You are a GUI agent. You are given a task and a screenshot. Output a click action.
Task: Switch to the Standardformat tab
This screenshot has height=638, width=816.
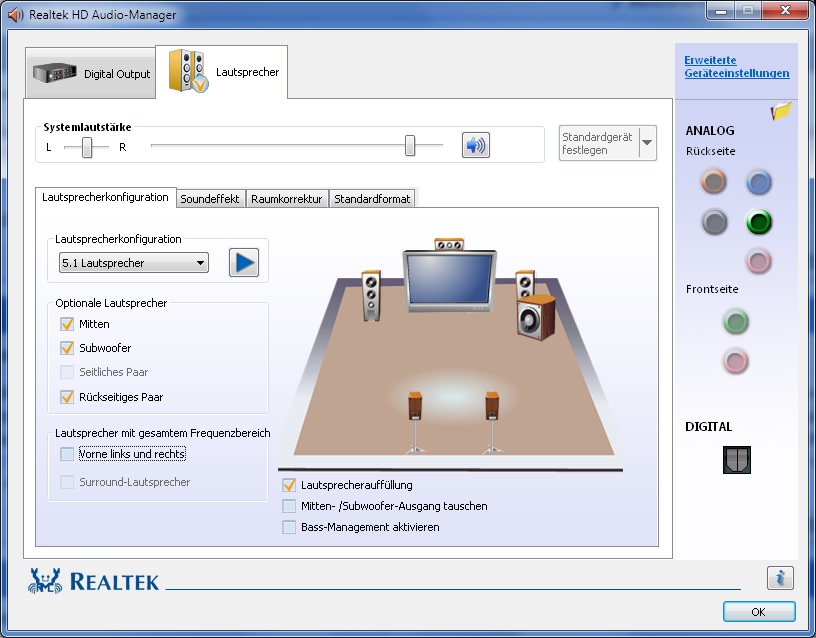(x=372, y=199)
